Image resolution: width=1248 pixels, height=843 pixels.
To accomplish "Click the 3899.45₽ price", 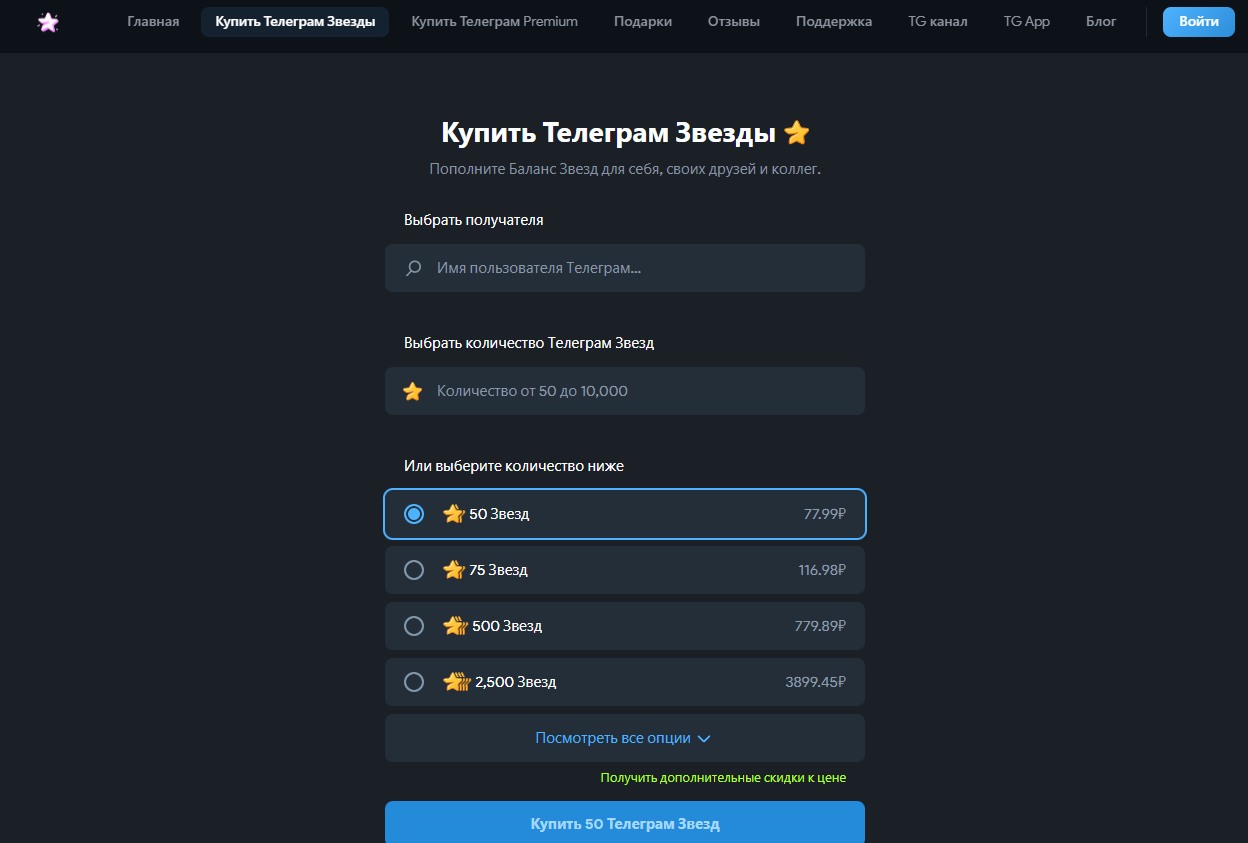I will pos(816,682).
